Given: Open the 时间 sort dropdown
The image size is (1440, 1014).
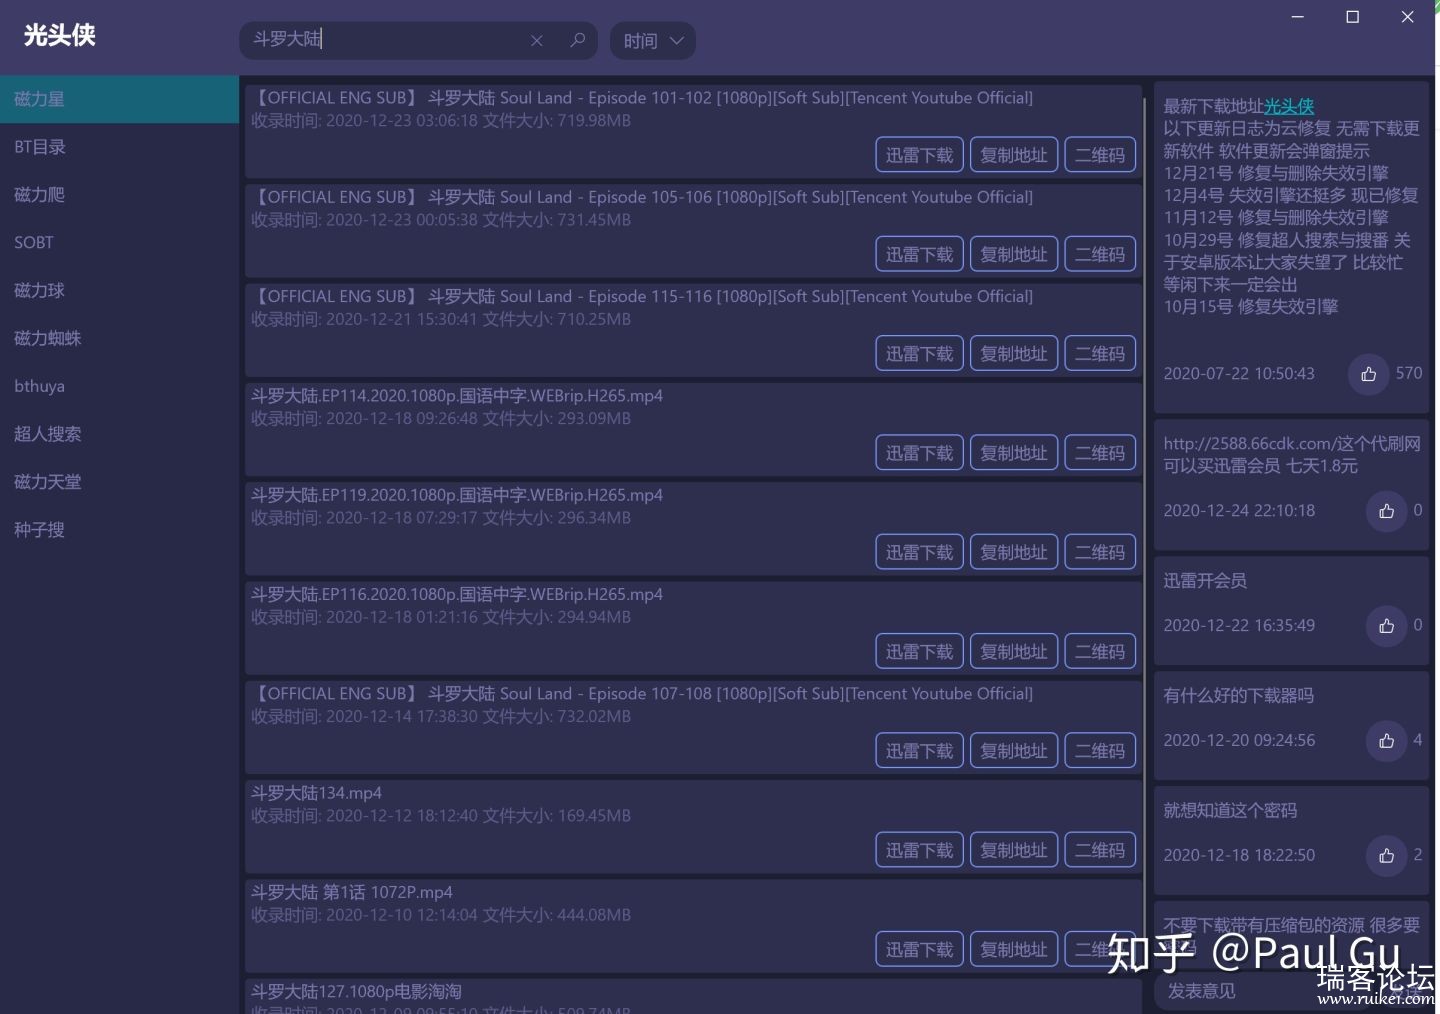Looking at the screenshot, I should pos(652,41).
